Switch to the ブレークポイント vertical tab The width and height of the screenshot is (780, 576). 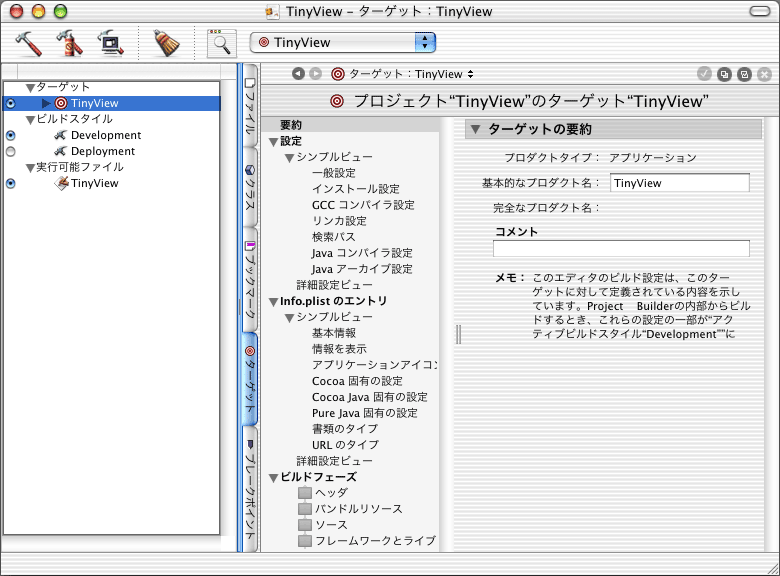250,486
